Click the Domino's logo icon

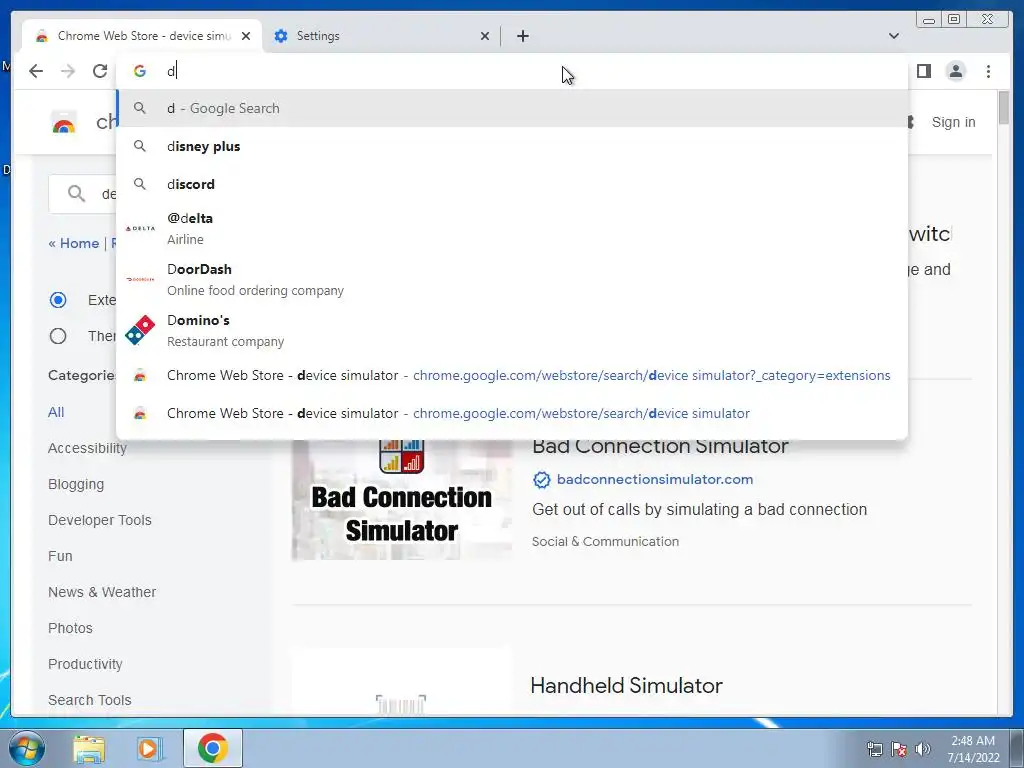coord(140,330)
